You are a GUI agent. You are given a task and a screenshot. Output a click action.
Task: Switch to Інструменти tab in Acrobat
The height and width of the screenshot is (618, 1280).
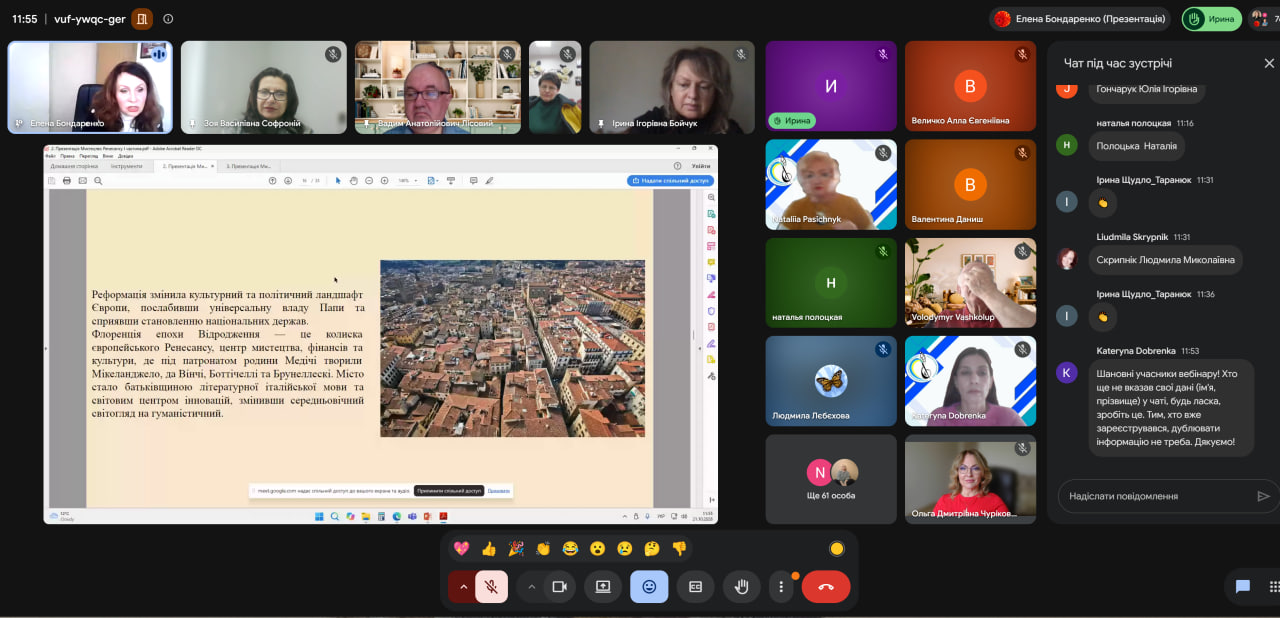click(127, 166)
